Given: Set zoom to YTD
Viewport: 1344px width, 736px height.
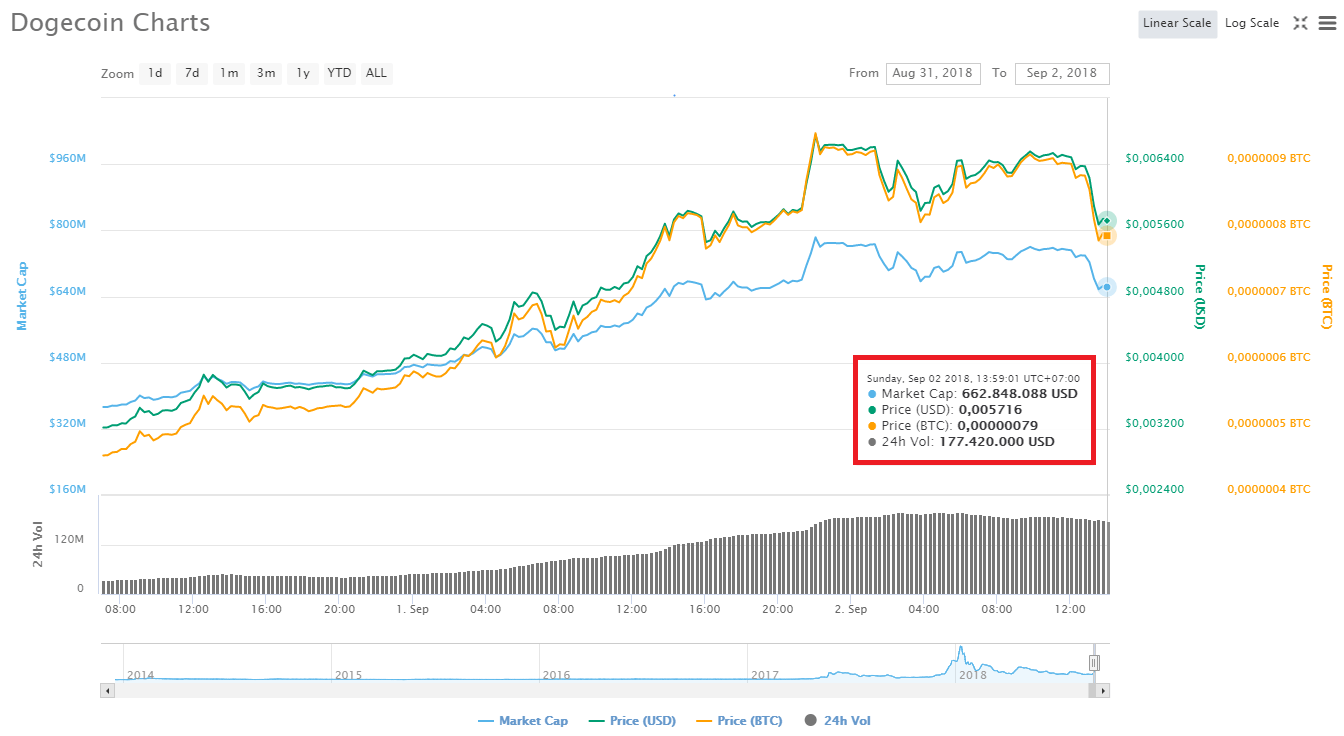Looking at the screenshot, I should tap(340, 73).
